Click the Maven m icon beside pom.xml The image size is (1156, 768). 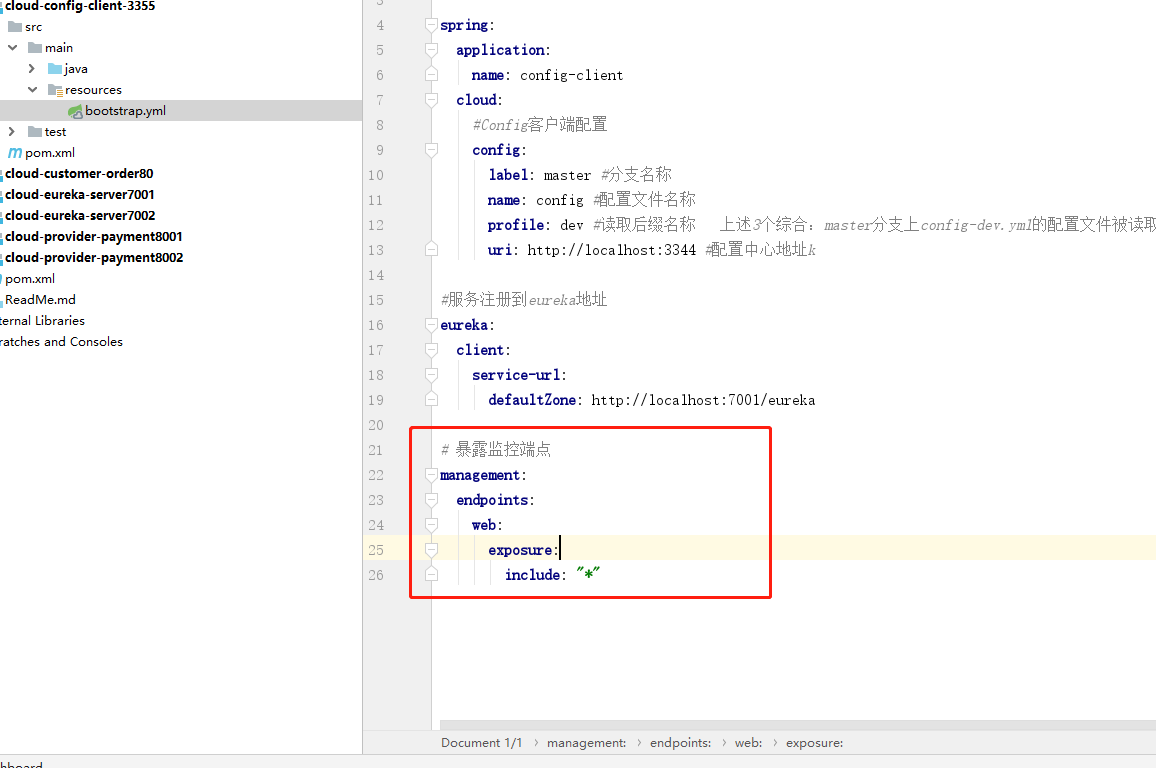pyautogui.click(x=15, y=153)
